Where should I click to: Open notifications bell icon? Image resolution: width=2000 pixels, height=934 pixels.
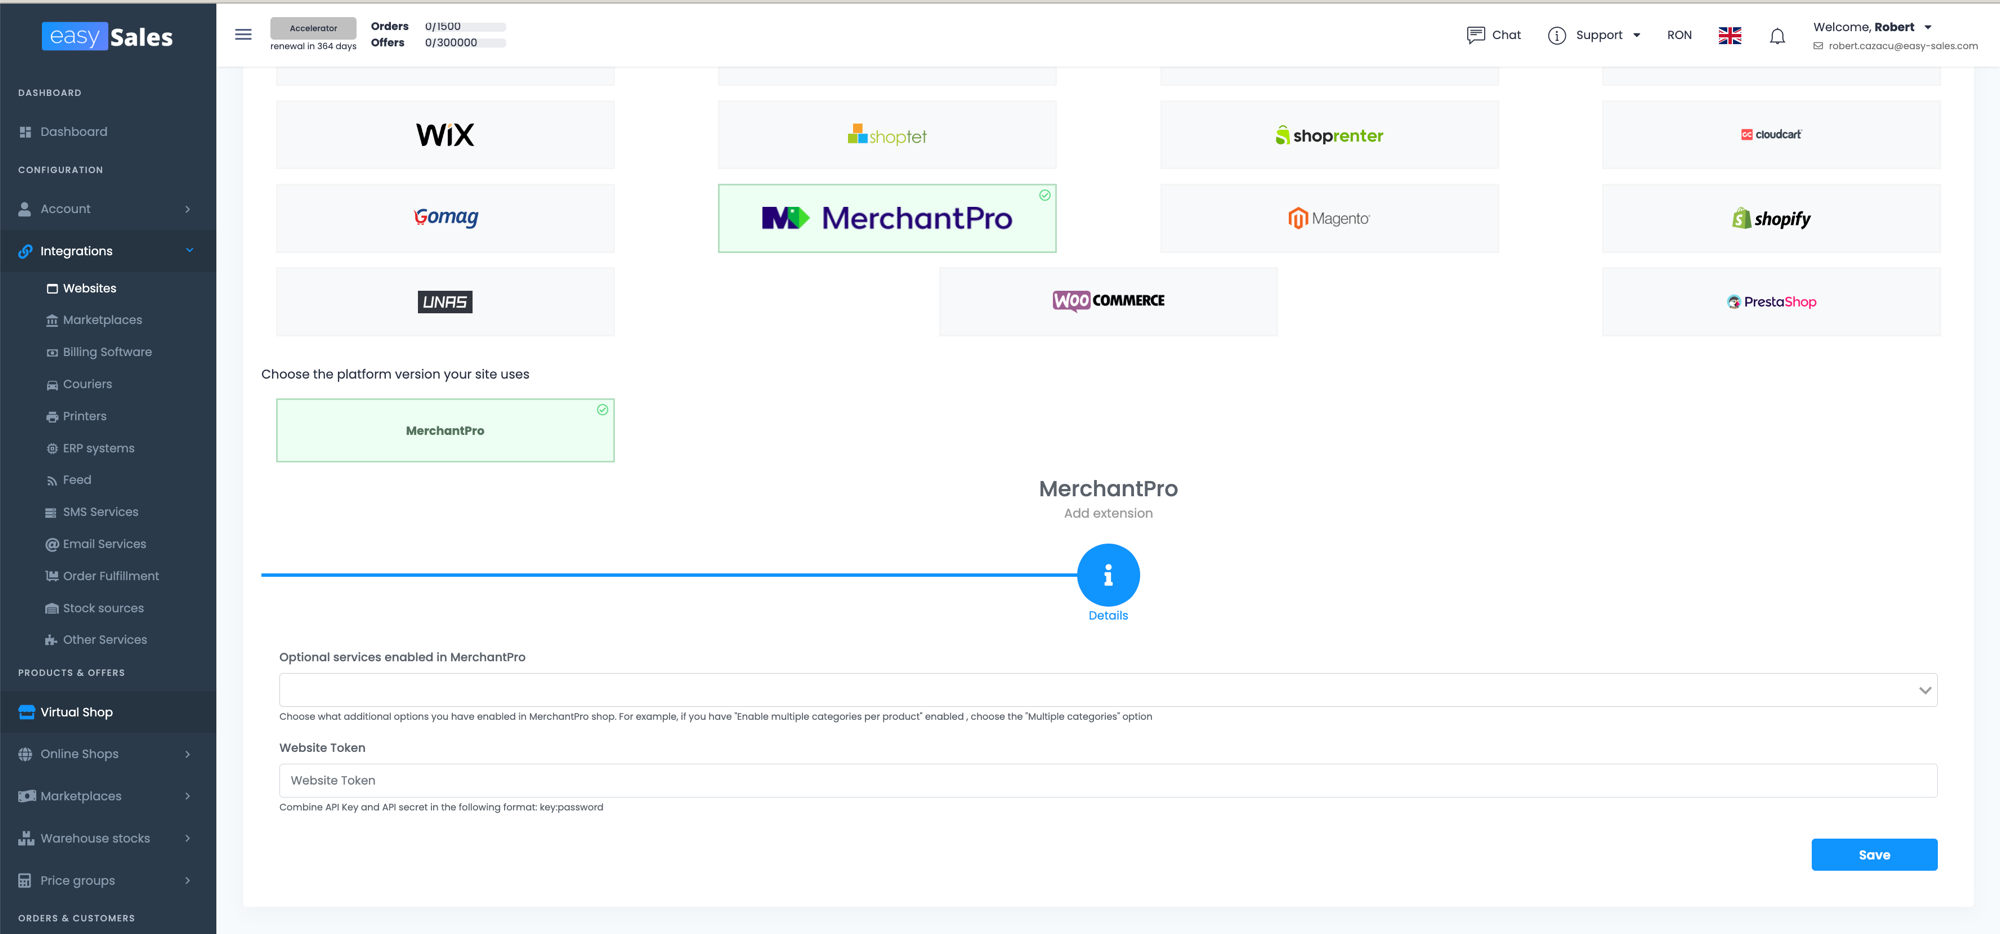click(1777, 36)
